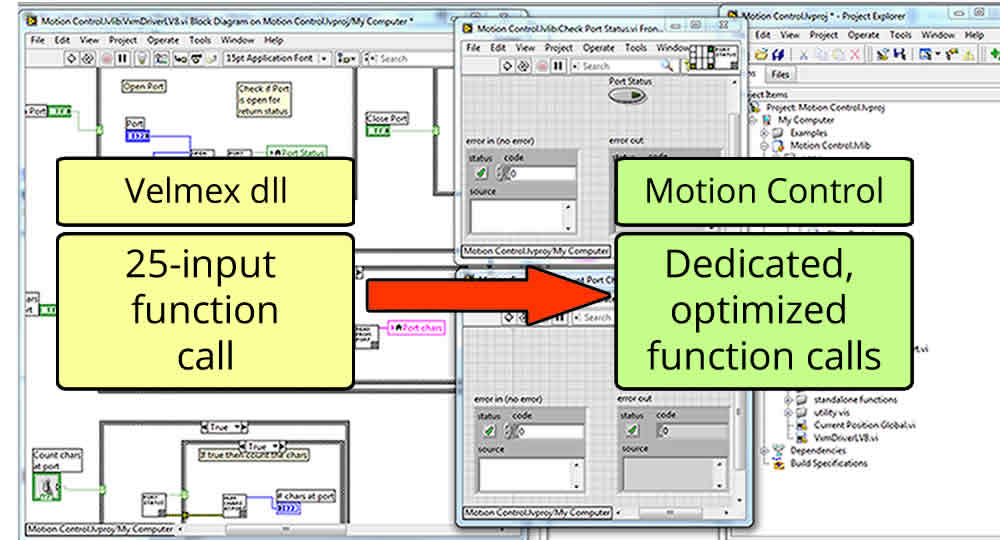Open the Application Font dropdown
Image resolution: width=1000 pixels, height=540 pixels.
pos(276,58)
